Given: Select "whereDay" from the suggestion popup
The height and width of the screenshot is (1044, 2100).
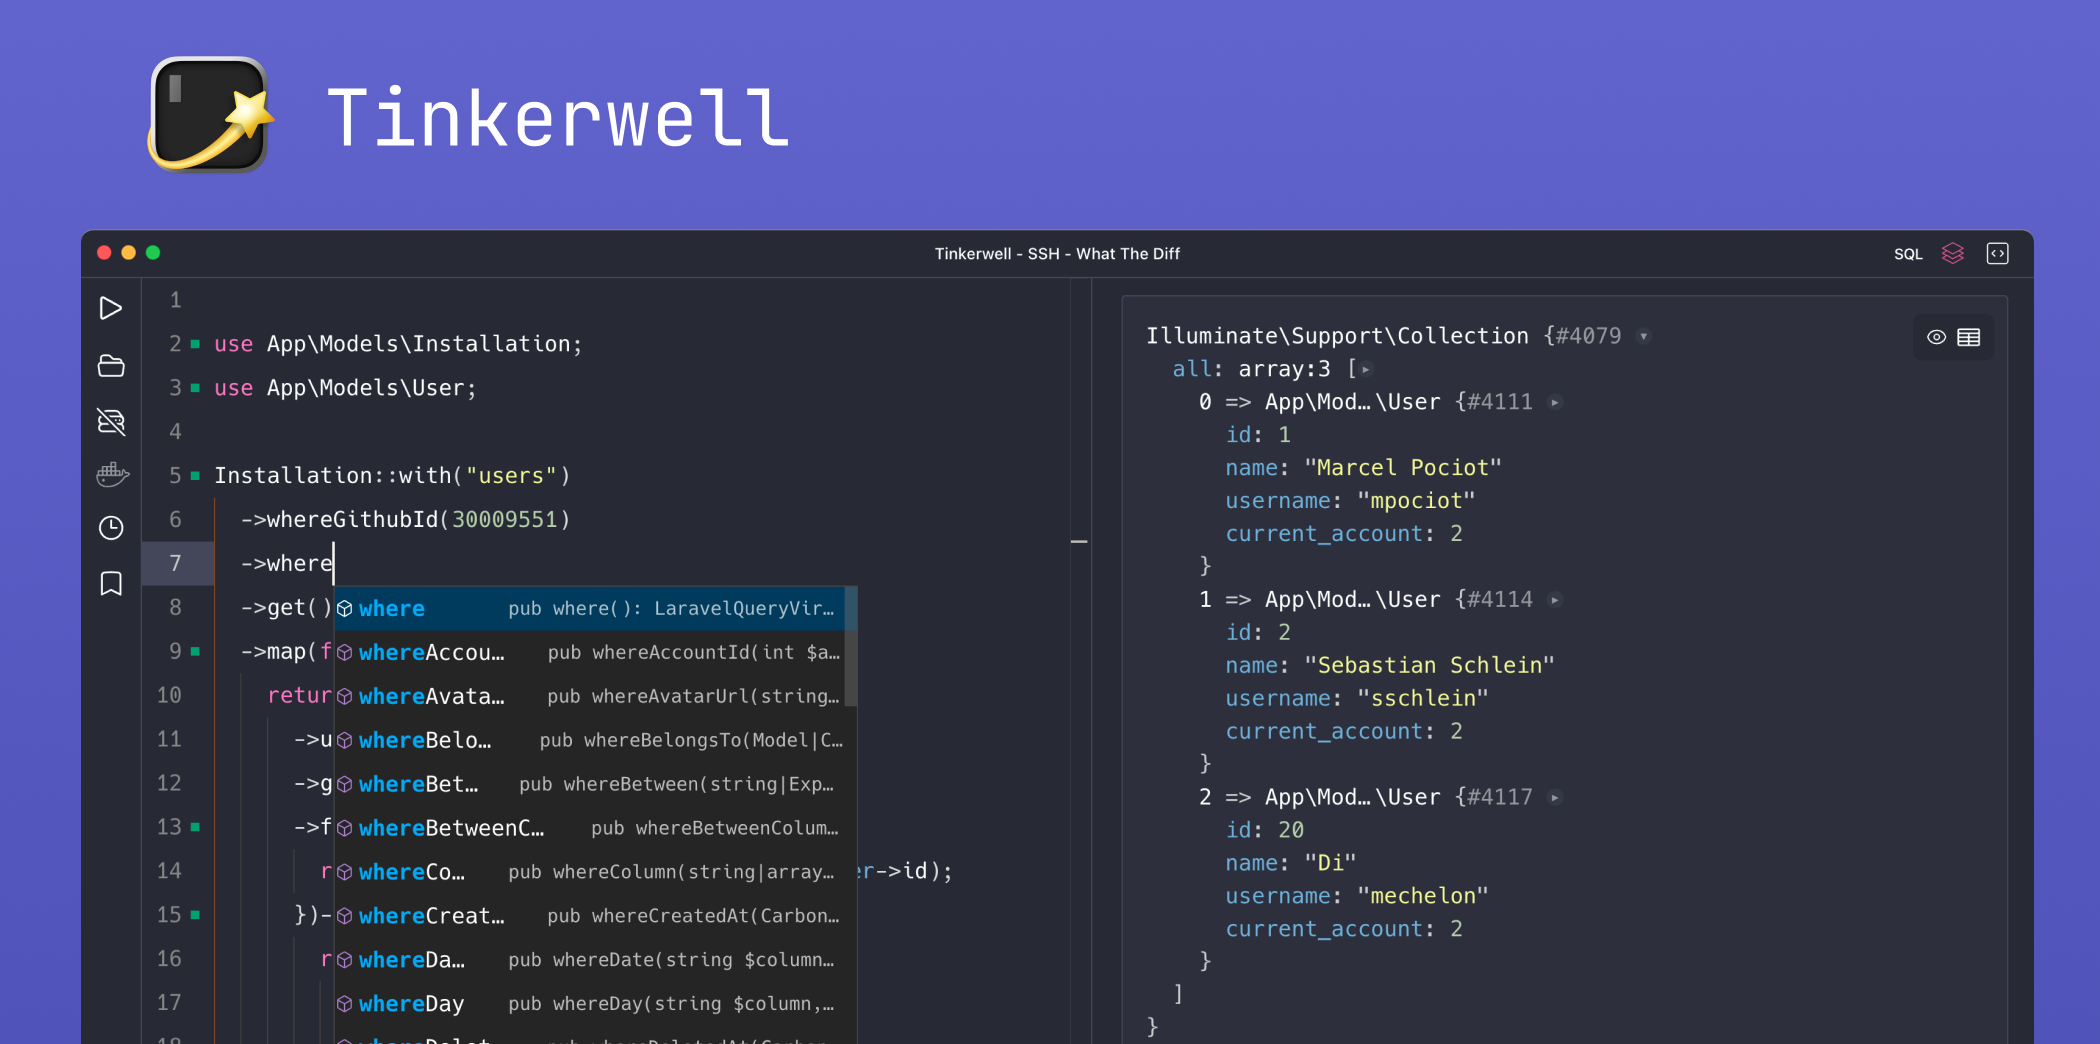Looking at the screenshot, I should pos(410,1003).
